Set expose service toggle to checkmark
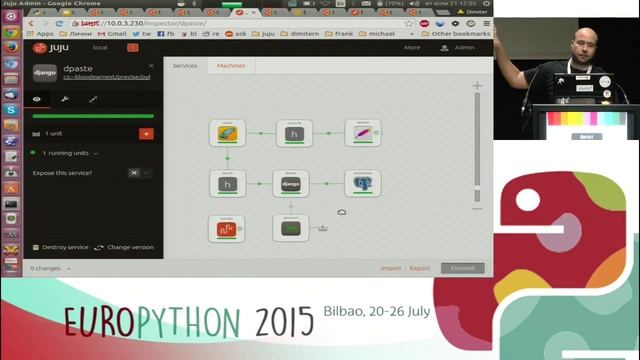This screenshot has height=360, width=640. coord(147,173)
